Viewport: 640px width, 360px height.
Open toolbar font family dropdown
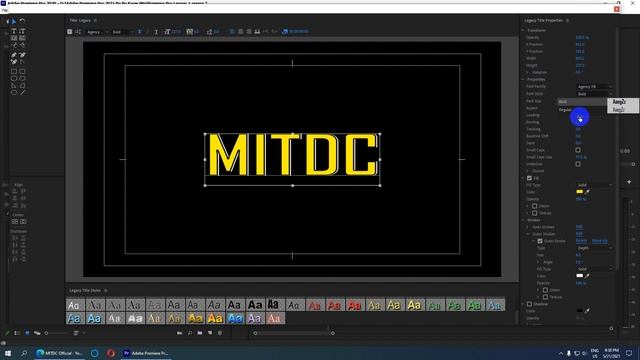point(97,31)
